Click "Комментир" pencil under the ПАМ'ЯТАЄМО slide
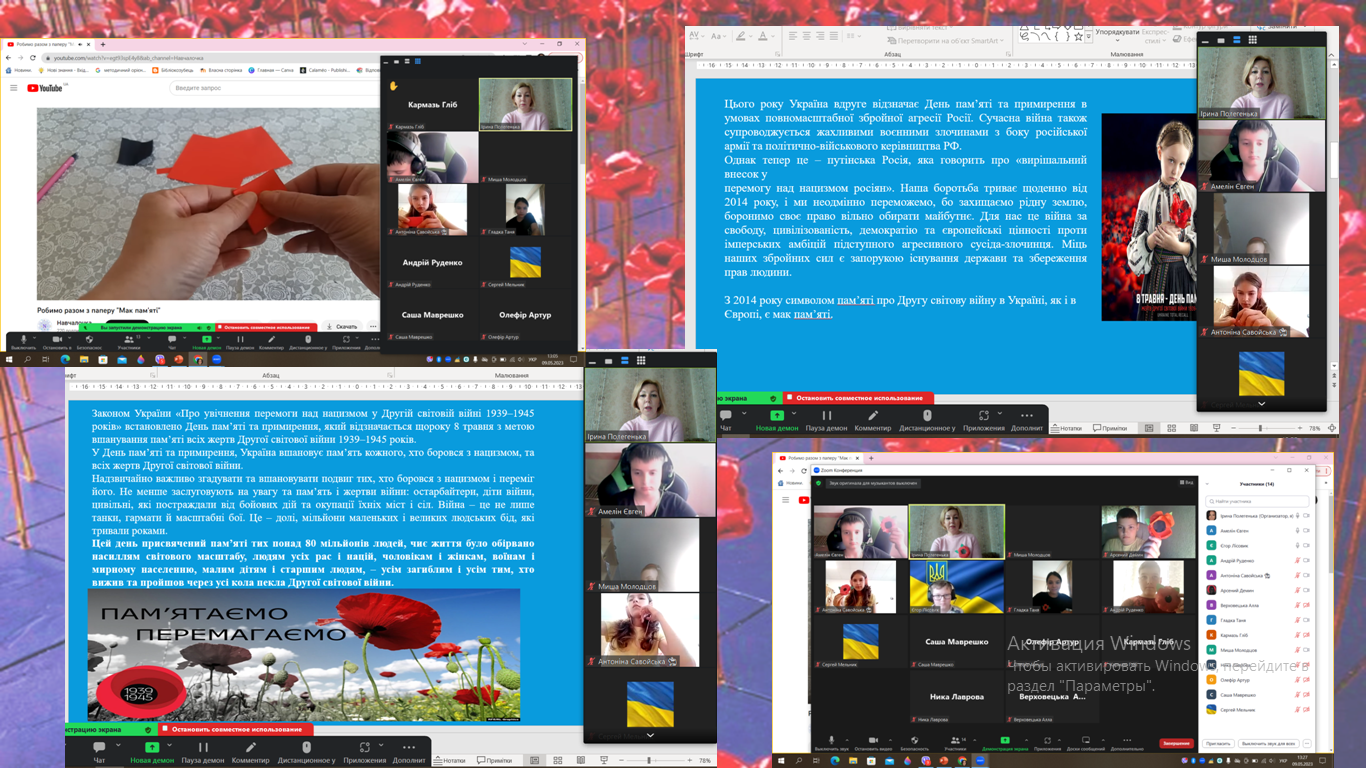The image size is (1366, 768). pyautogui.click(x=251, y=751)
